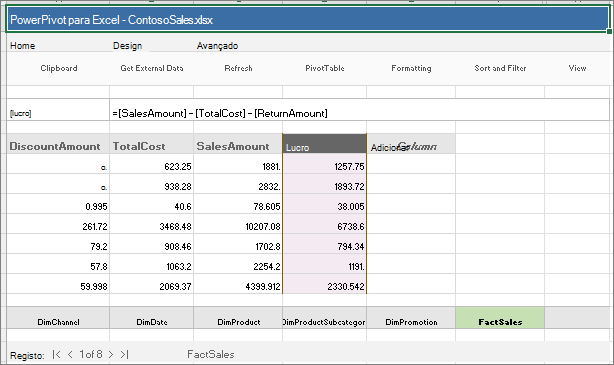Open the View ribbon group

pos(577,68)
